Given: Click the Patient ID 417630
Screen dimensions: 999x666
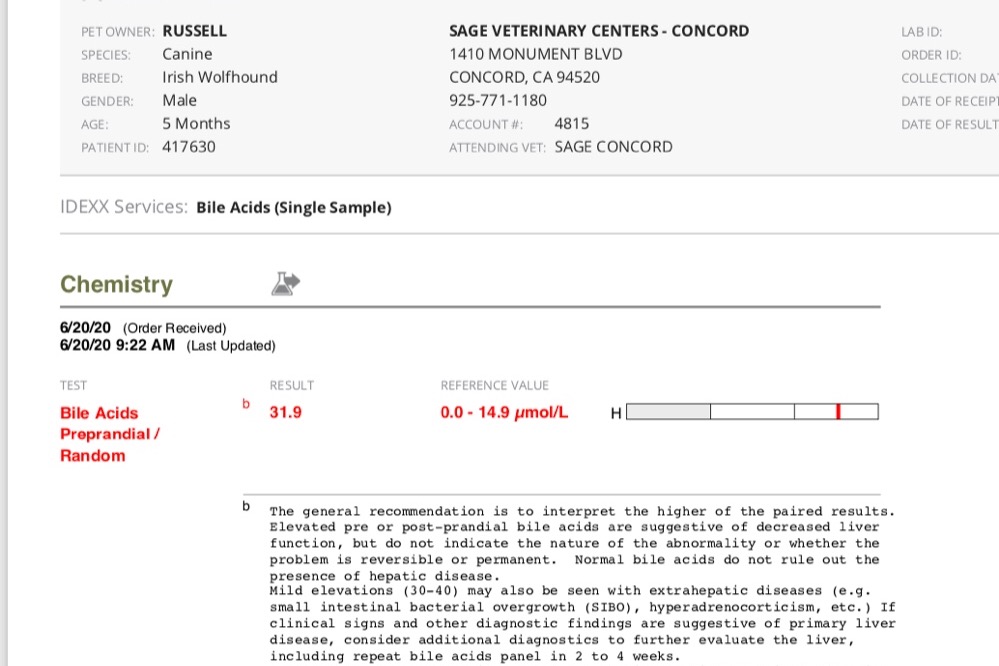Looking at the screenshot, I should pyautogui.click(x=188, y=147).
